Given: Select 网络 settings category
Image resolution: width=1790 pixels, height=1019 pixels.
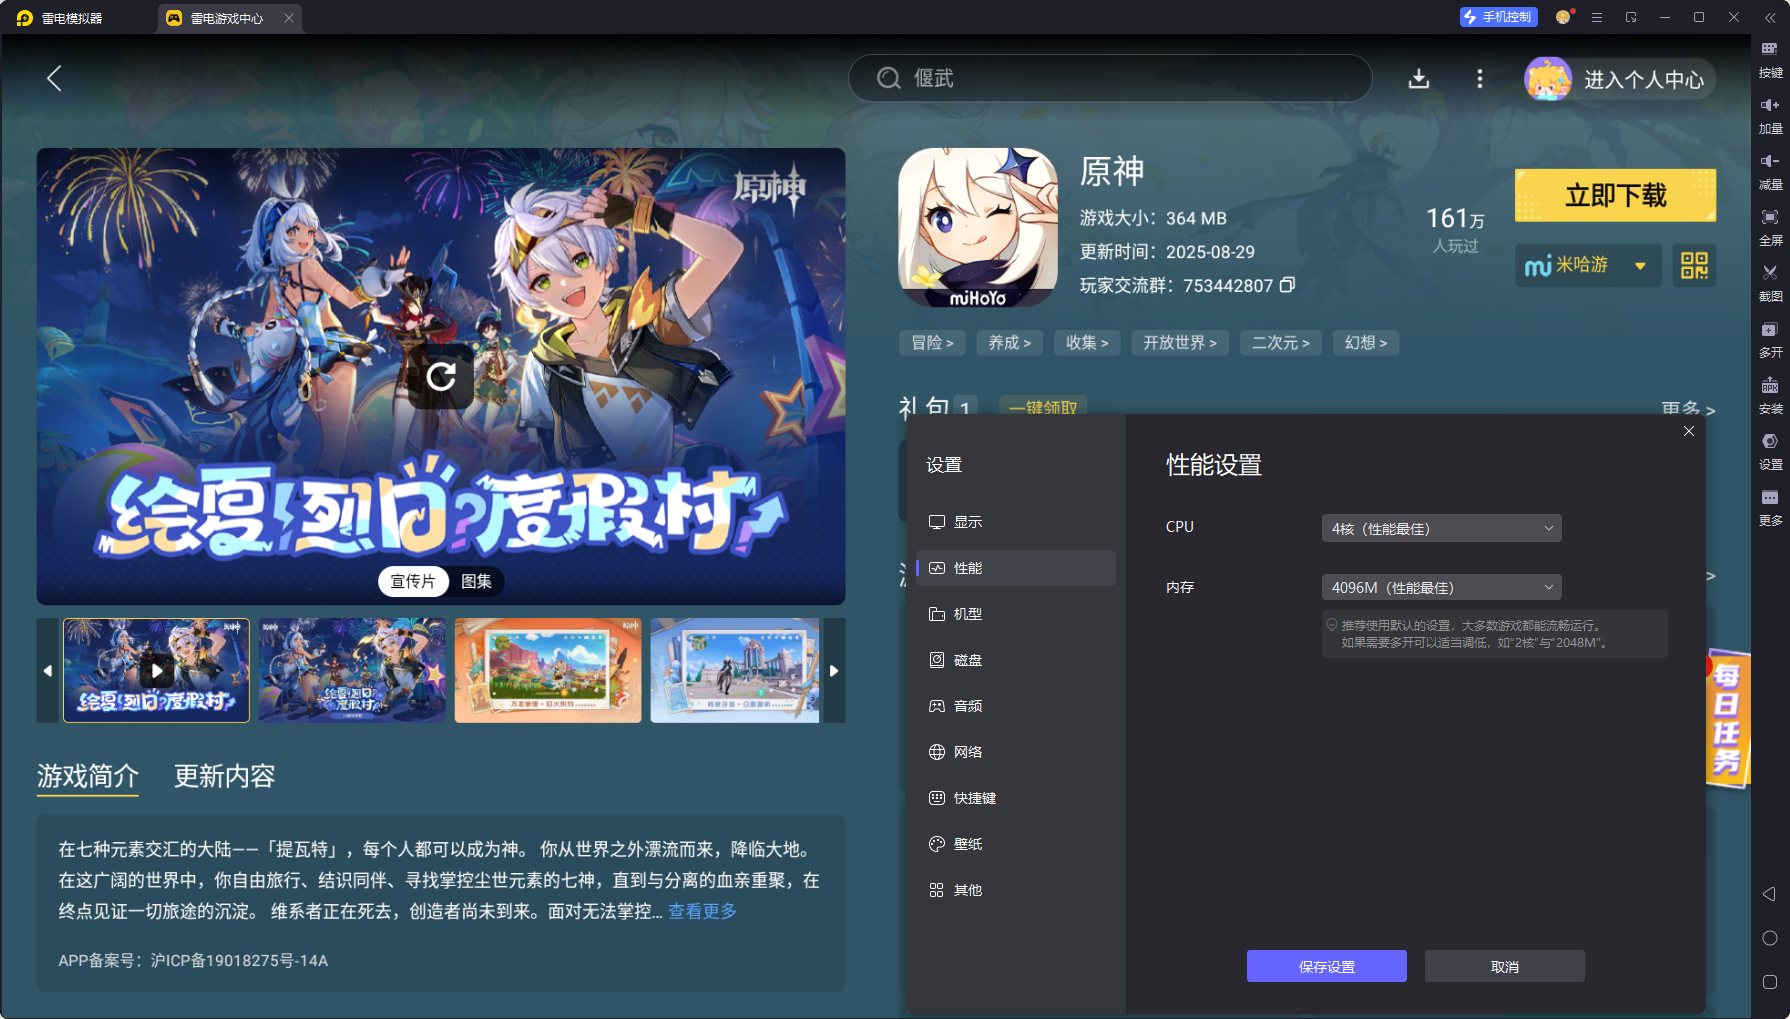Looking at the screenshot, I should pyautogui.click(x=1015, y=752).
